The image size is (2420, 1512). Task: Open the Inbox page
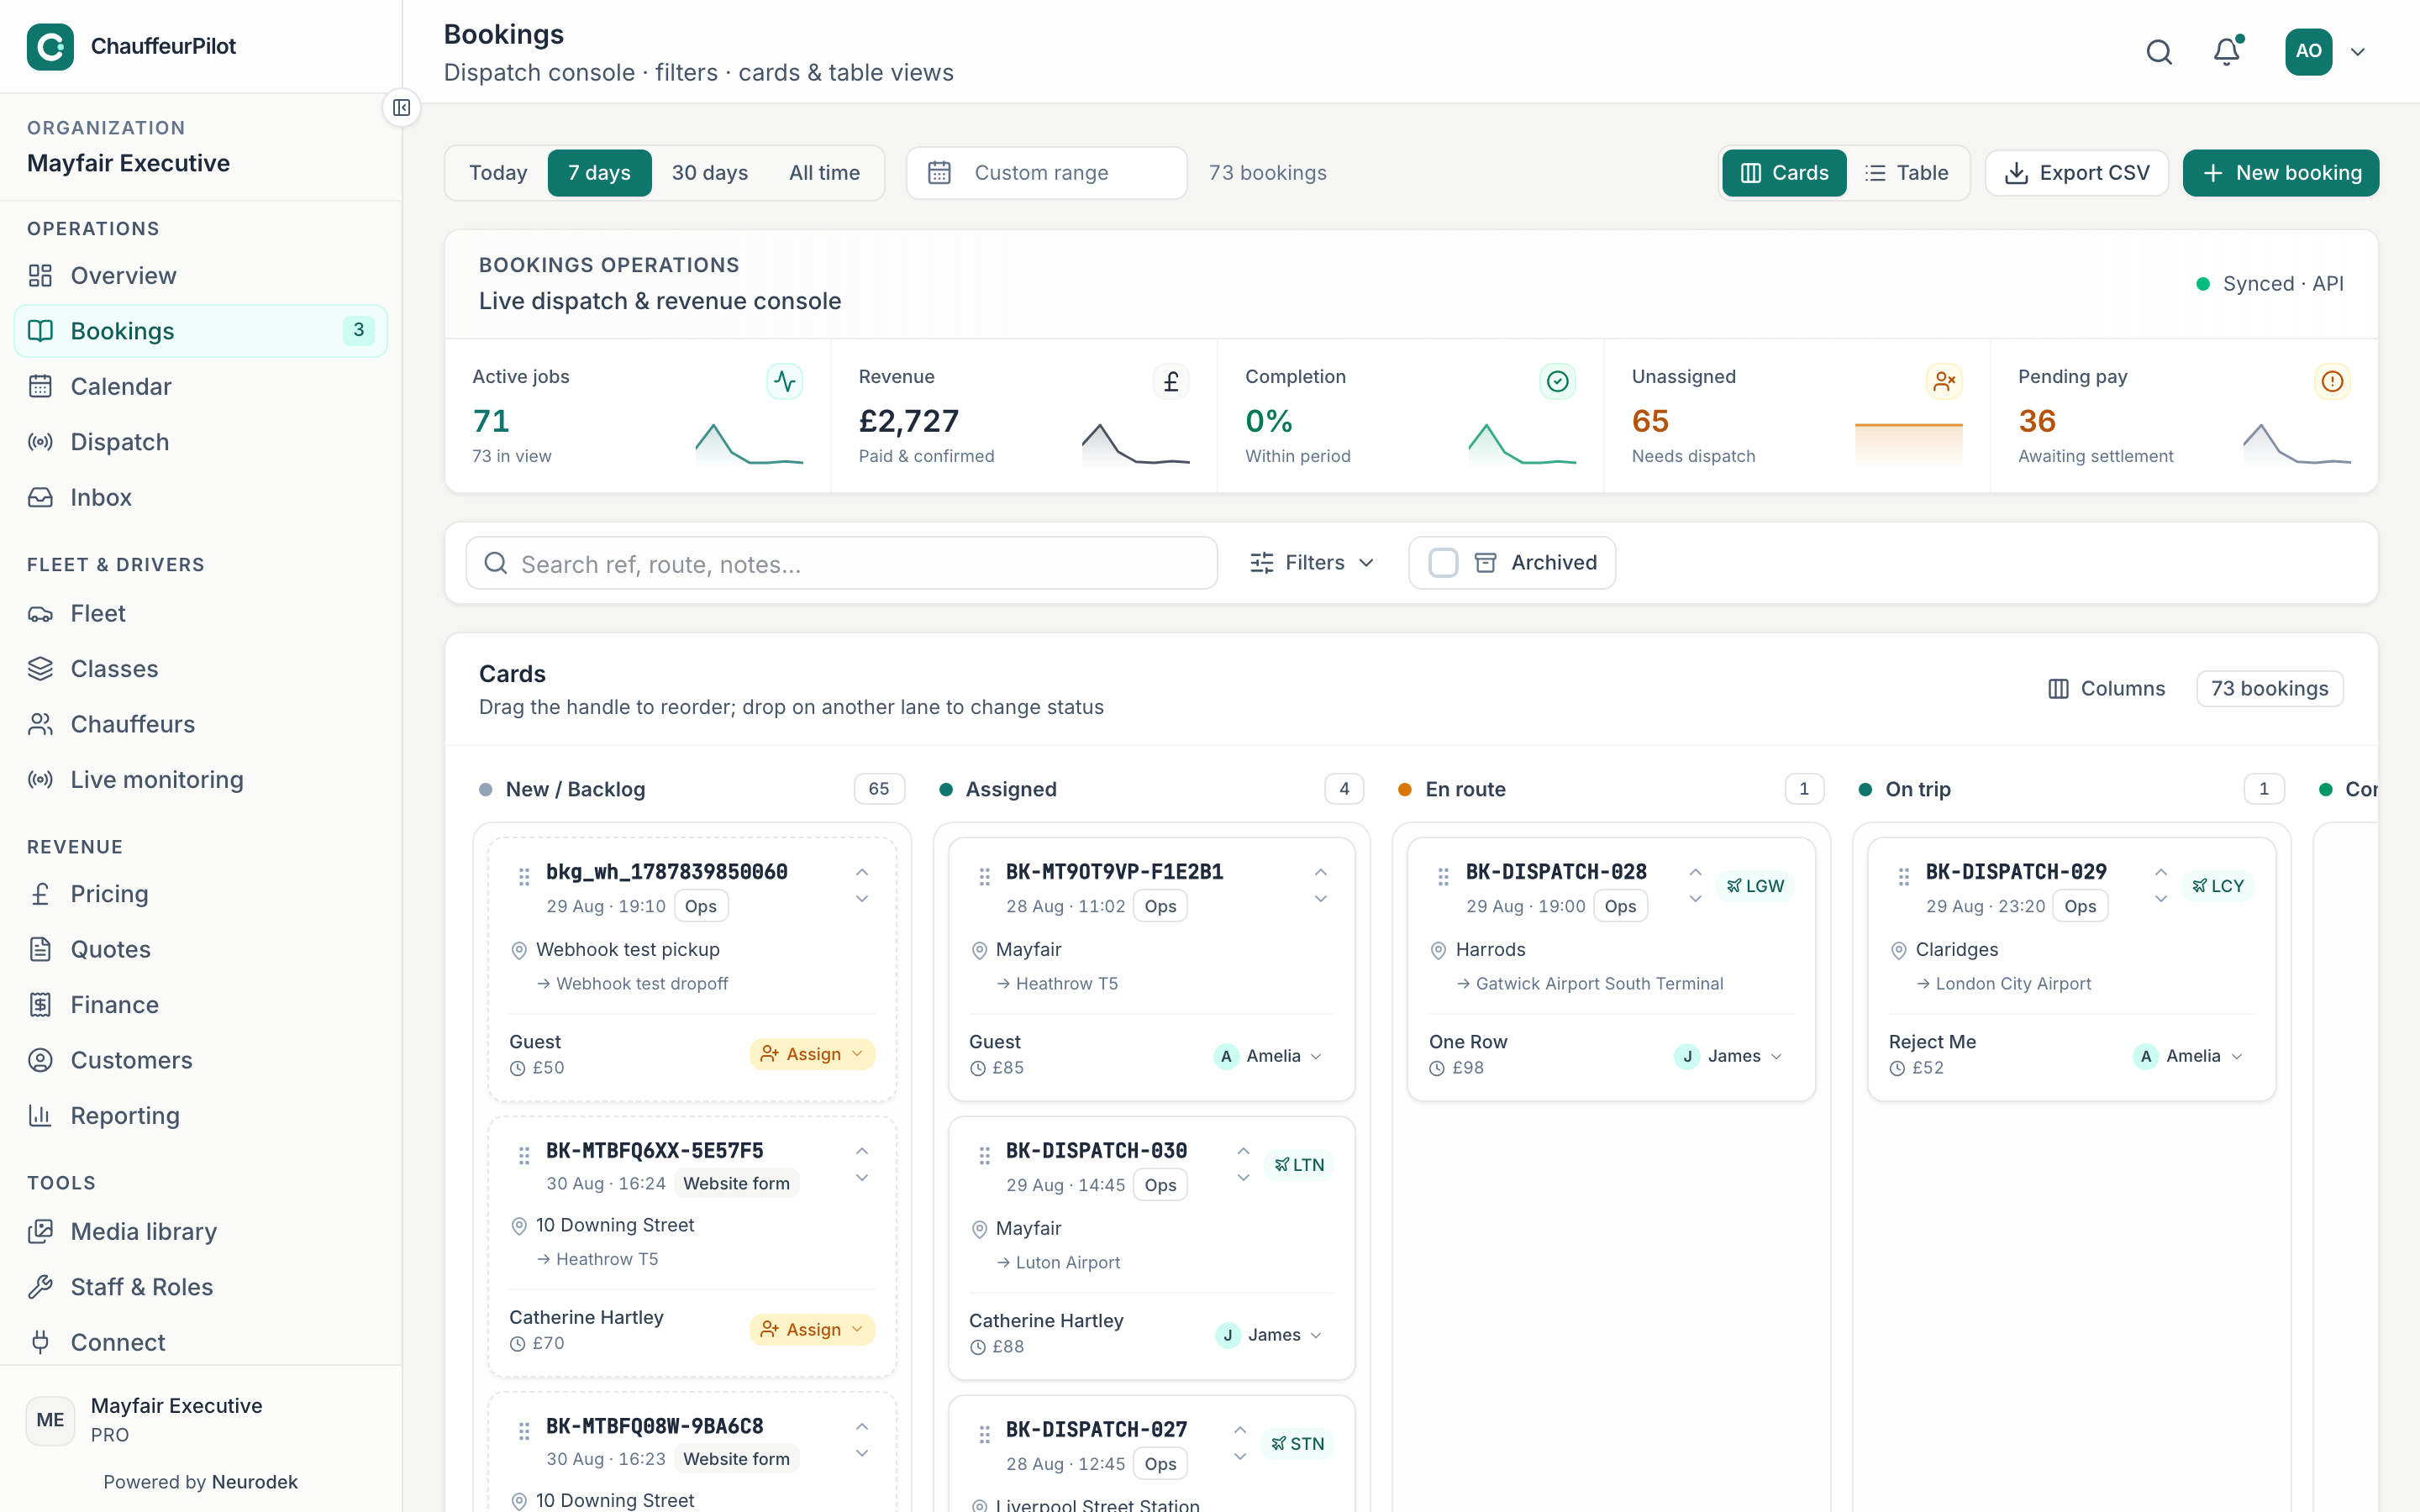tap(201, 497)
